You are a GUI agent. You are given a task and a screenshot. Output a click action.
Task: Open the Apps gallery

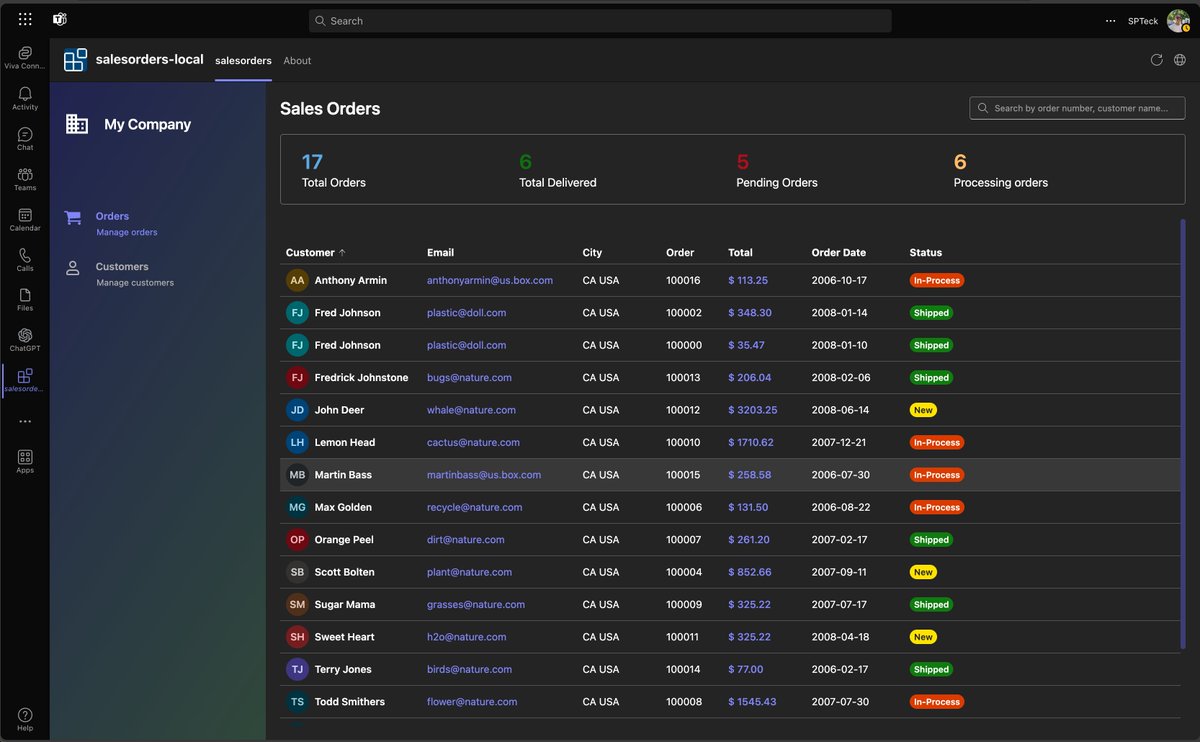24,459
